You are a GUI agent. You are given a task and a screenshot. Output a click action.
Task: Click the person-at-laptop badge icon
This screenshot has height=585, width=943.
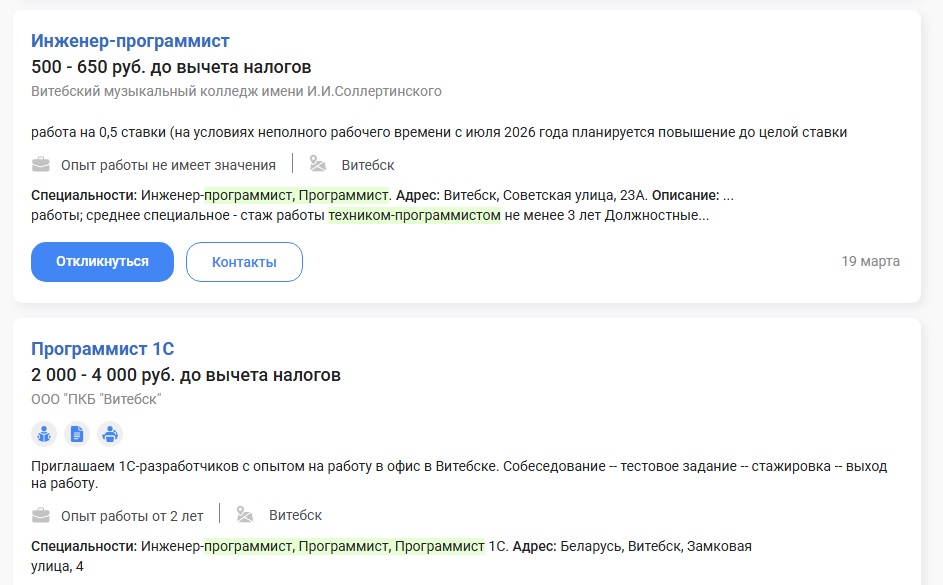coord(110,434)
